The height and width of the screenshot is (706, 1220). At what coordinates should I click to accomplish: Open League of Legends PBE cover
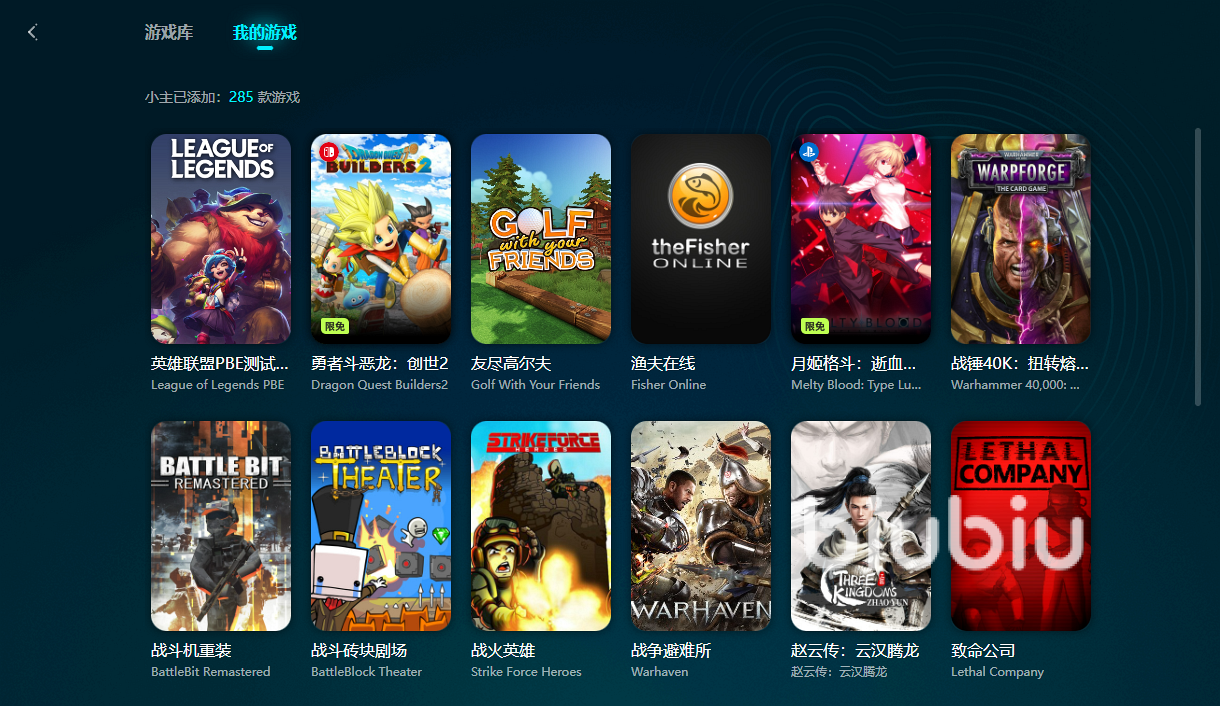click(221, 239)
